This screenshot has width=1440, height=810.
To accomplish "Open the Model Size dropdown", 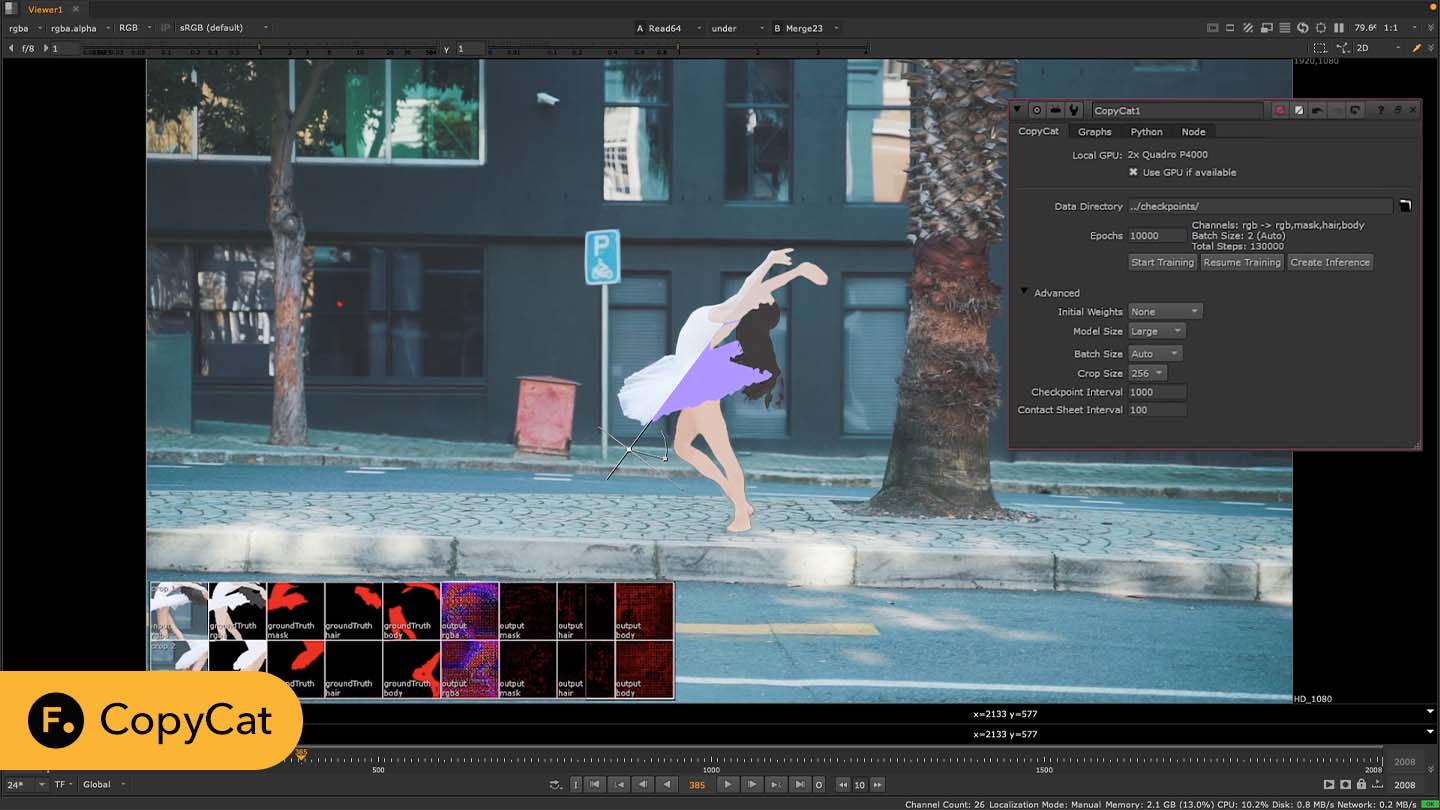I will pos(1156,331).
